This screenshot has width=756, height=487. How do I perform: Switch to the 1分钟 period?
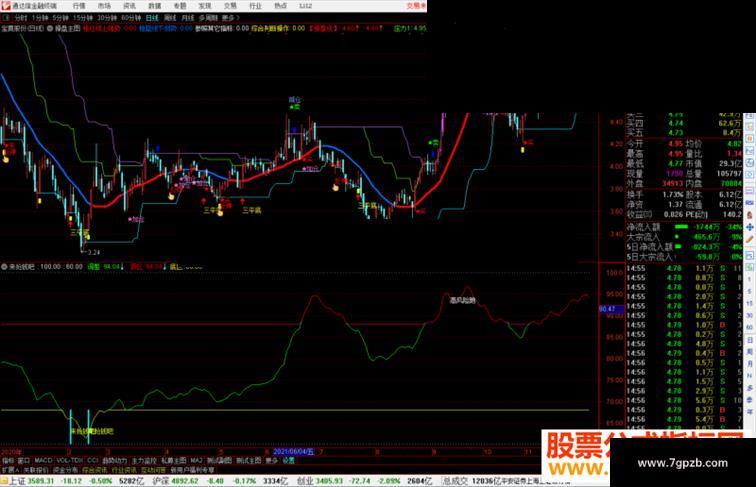pos(40,18)
